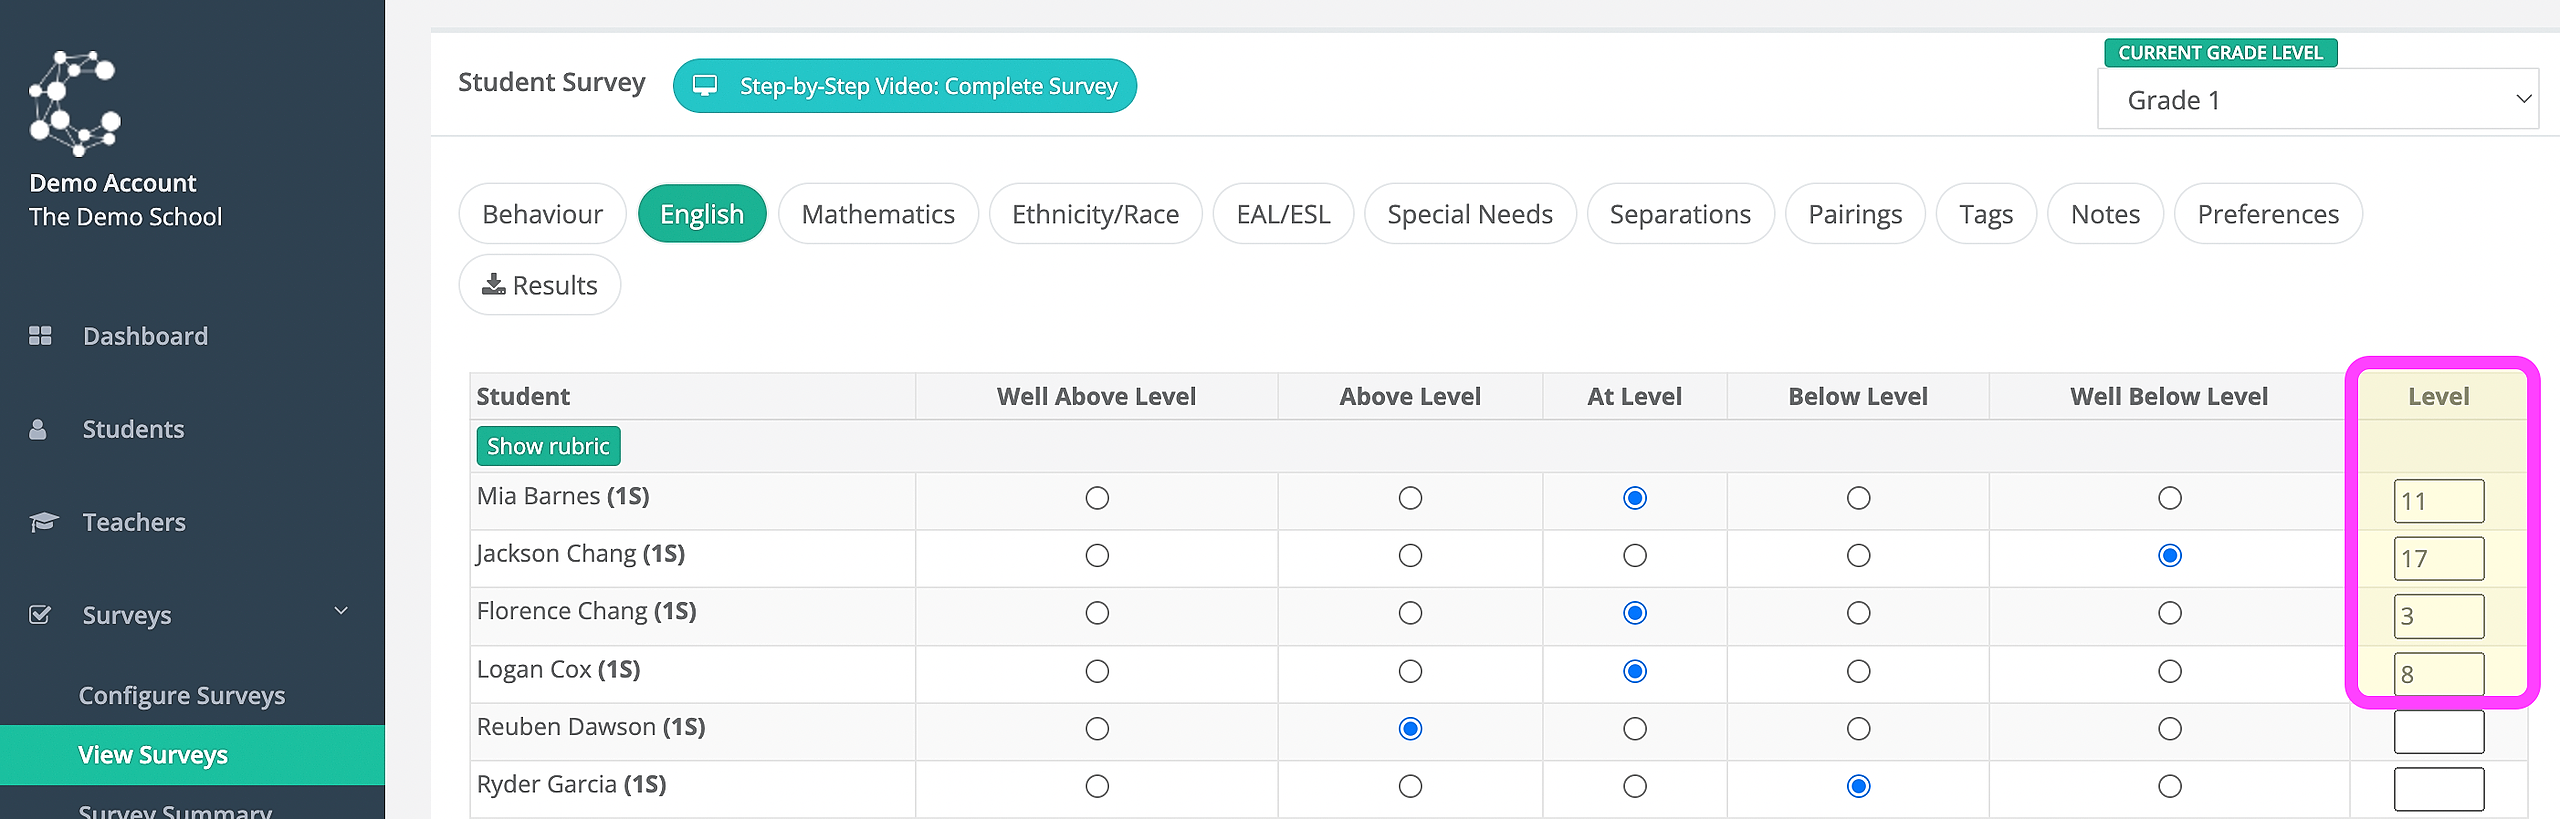Set Logan Cox to Well Below Level
The height and width of the screenshot is (819, 2560).
(x=2169, y=671)
